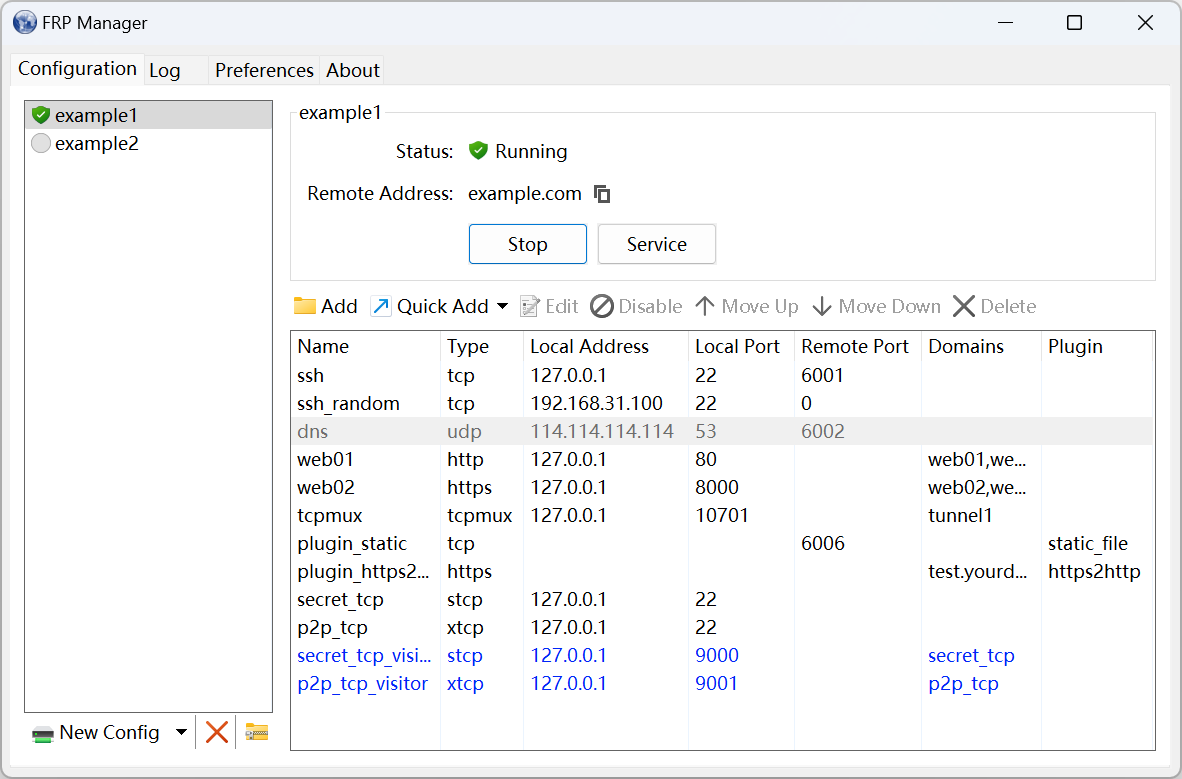Image resolution: width=1182 pixels, height=779 pixels.
Task: Click the FRP Manager title bar icon
Action: [25, 23]
